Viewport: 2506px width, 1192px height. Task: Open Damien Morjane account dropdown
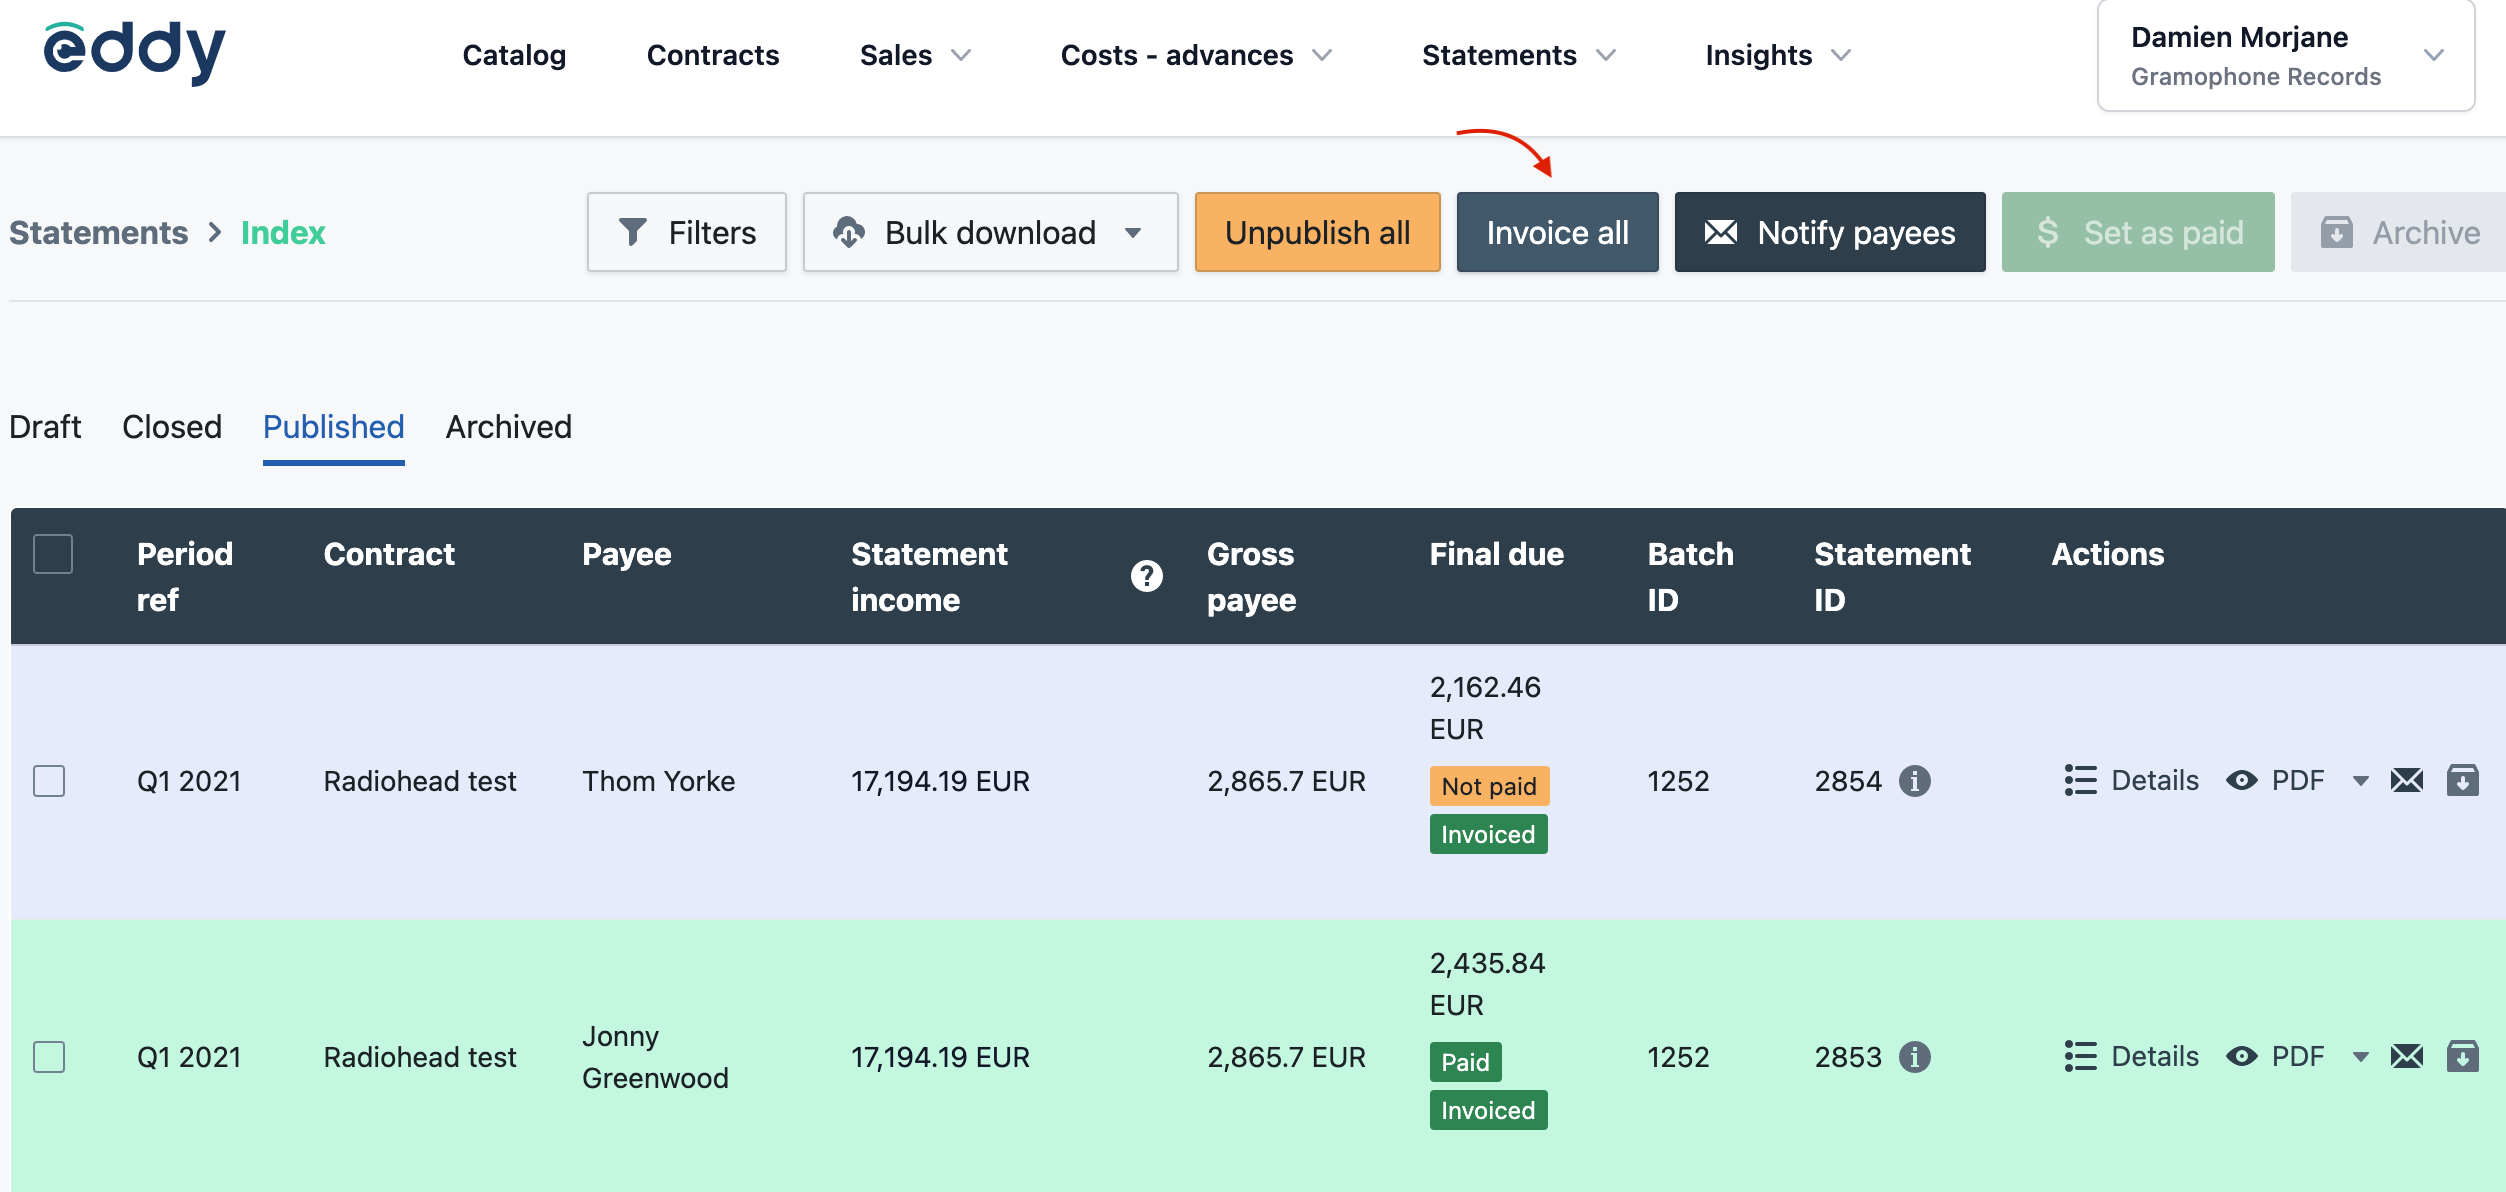click(x=2286, y=56)
